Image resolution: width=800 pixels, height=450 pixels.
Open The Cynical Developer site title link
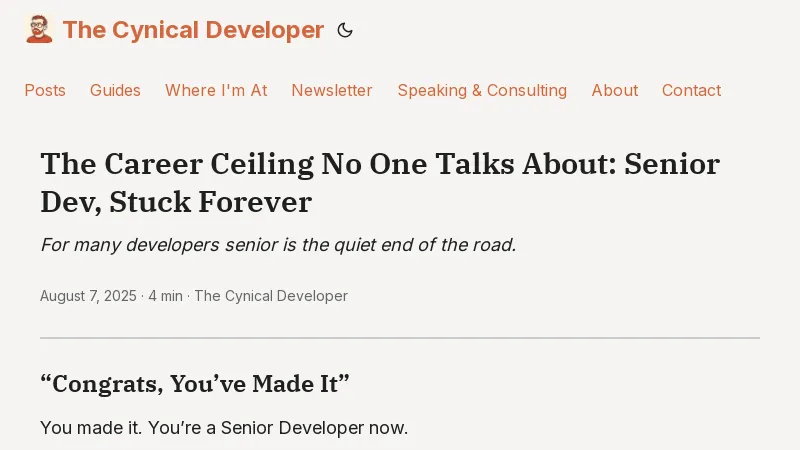click(x=193, y=30)
